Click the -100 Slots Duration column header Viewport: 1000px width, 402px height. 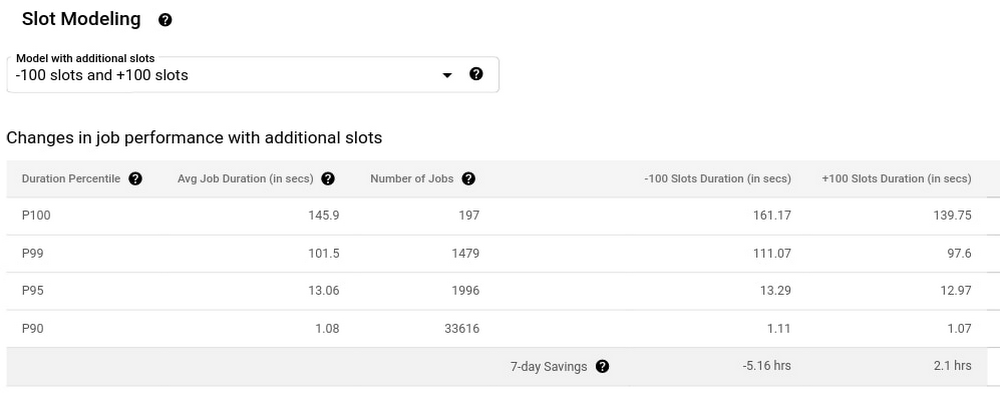[x=717, y=179]
